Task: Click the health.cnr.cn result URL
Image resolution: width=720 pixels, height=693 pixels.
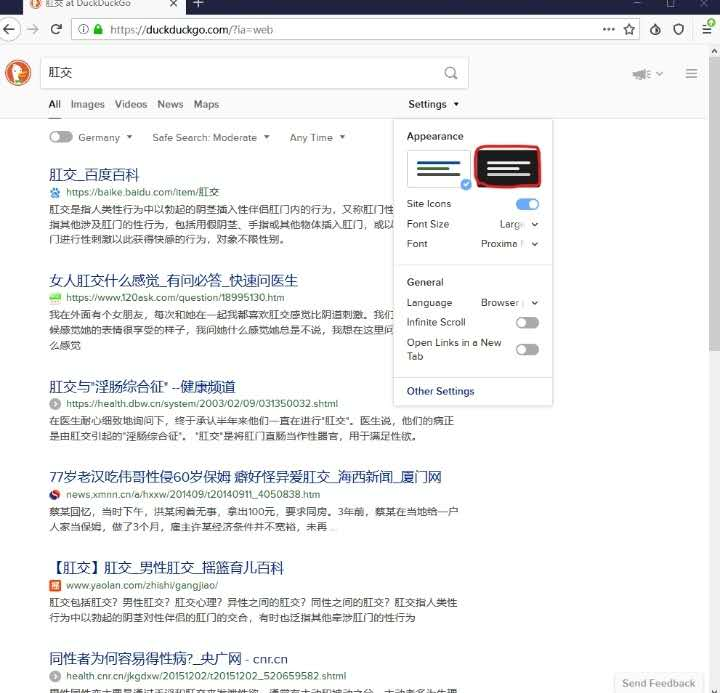Action: tap(206, 676)
